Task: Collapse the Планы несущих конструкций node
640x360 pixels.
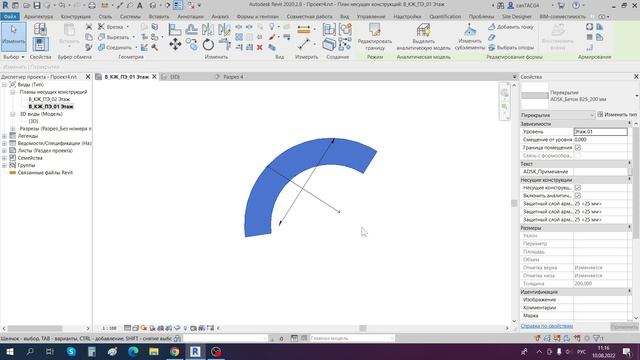Action: point(13,92)
